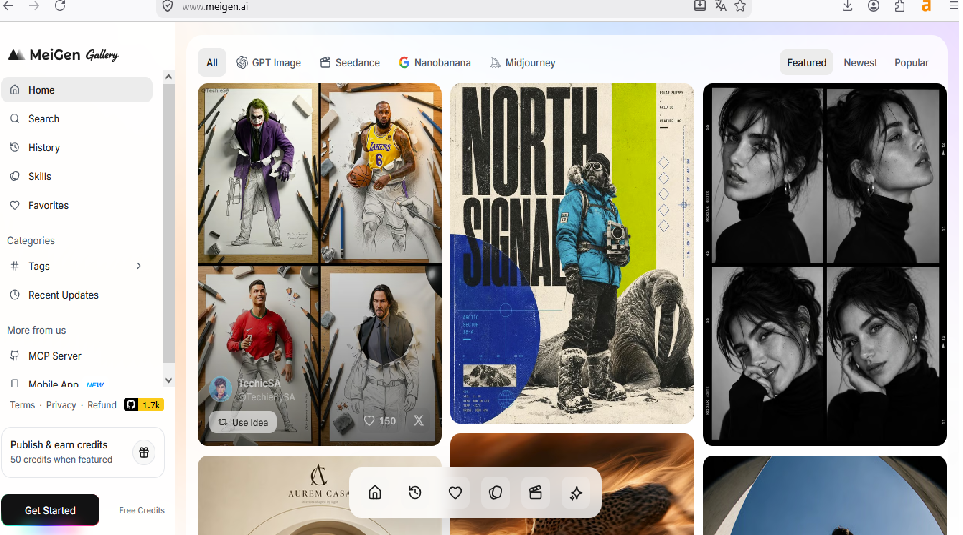Click the install app icon in address bar

tap(700, 6)
